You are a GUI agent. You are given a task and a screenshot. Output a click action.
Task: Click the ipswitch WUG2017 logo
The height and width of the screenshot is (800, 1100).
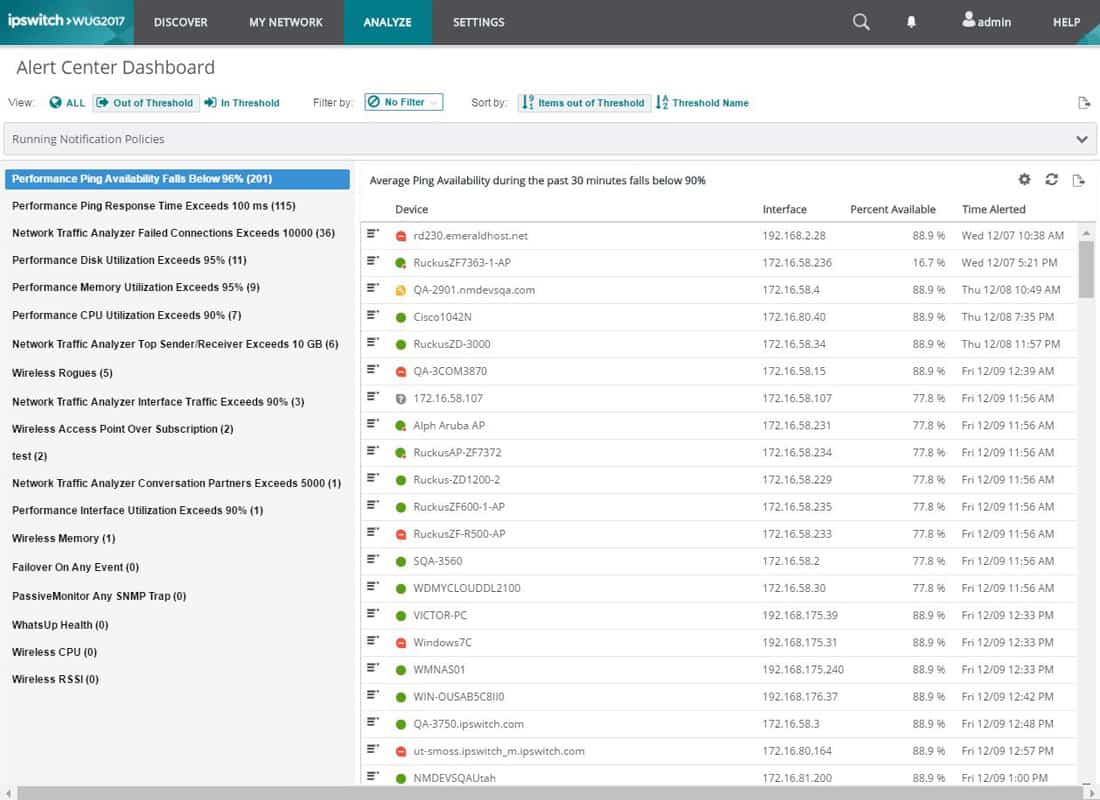coord(67,21)
